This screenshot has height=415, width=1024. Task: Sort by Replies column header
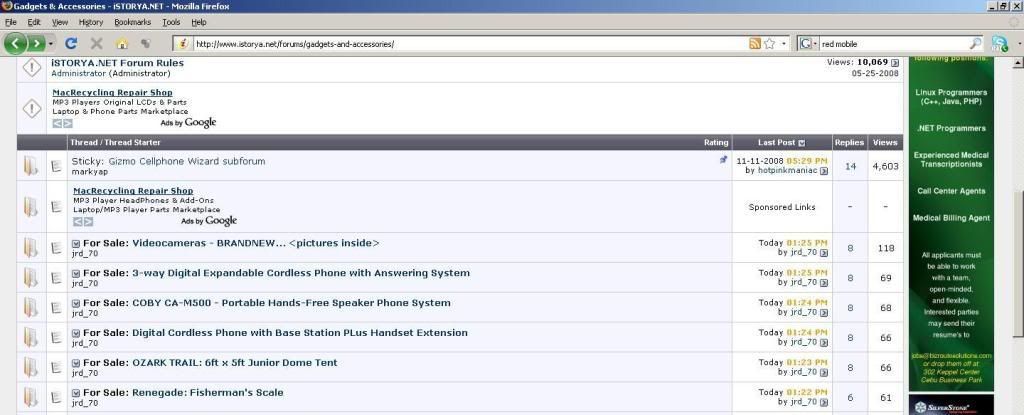tap(849, 142)
